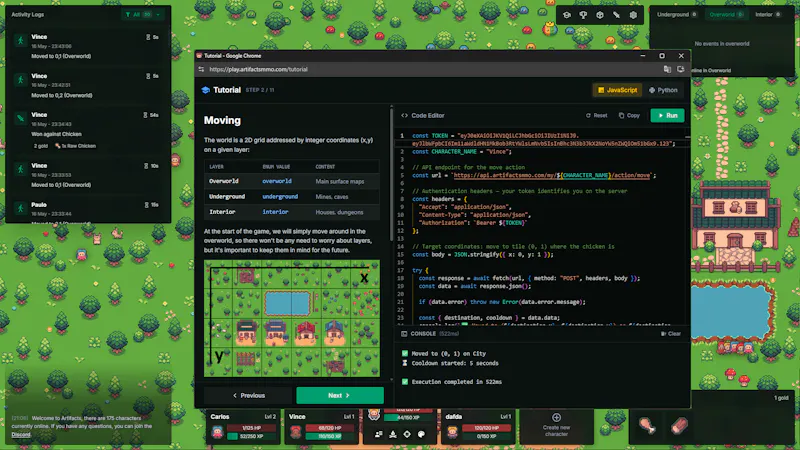Click the character list icon in bottom action bar
This screenshot has width=800, height=450.
[x=379, y=434]
